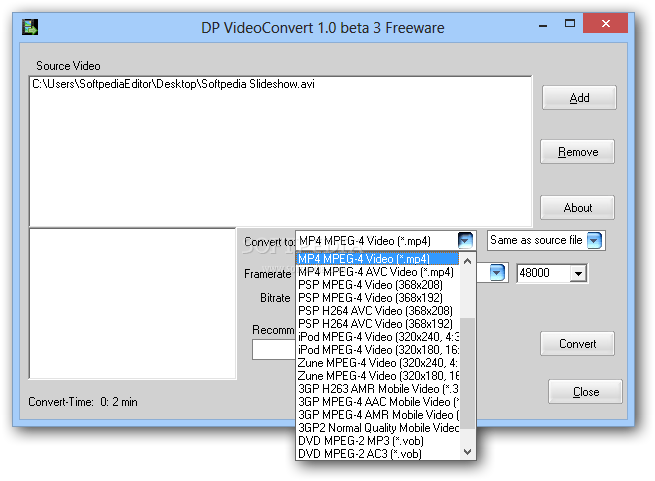Select 3GP MPEG-4 AAC Mobile Video
Viewport: 655px width, 481px height.
click(x=377, y=402)
